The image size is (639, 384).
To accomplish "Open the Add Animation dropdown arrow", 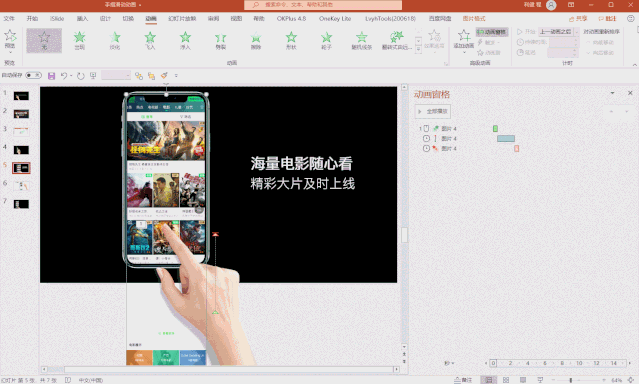I will pos(464,52).
